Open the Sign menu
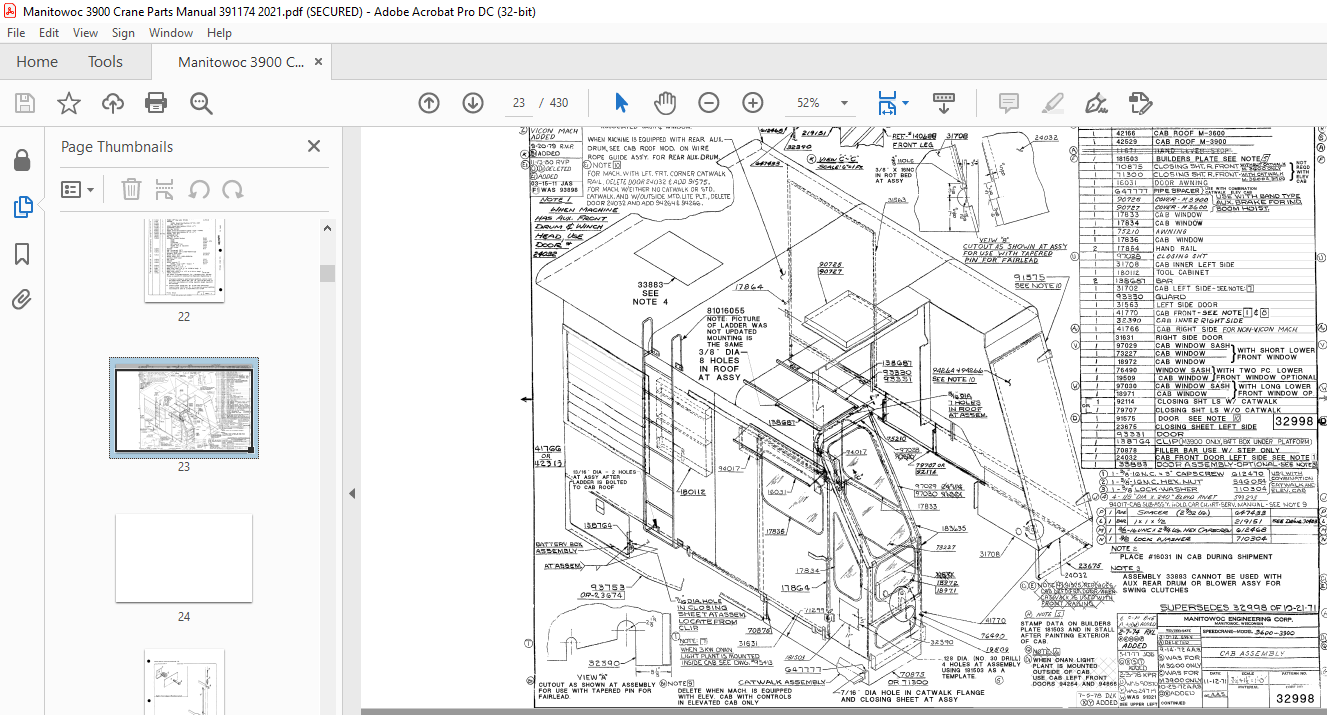Viewport: 1327px width, 715px height. 123,32
